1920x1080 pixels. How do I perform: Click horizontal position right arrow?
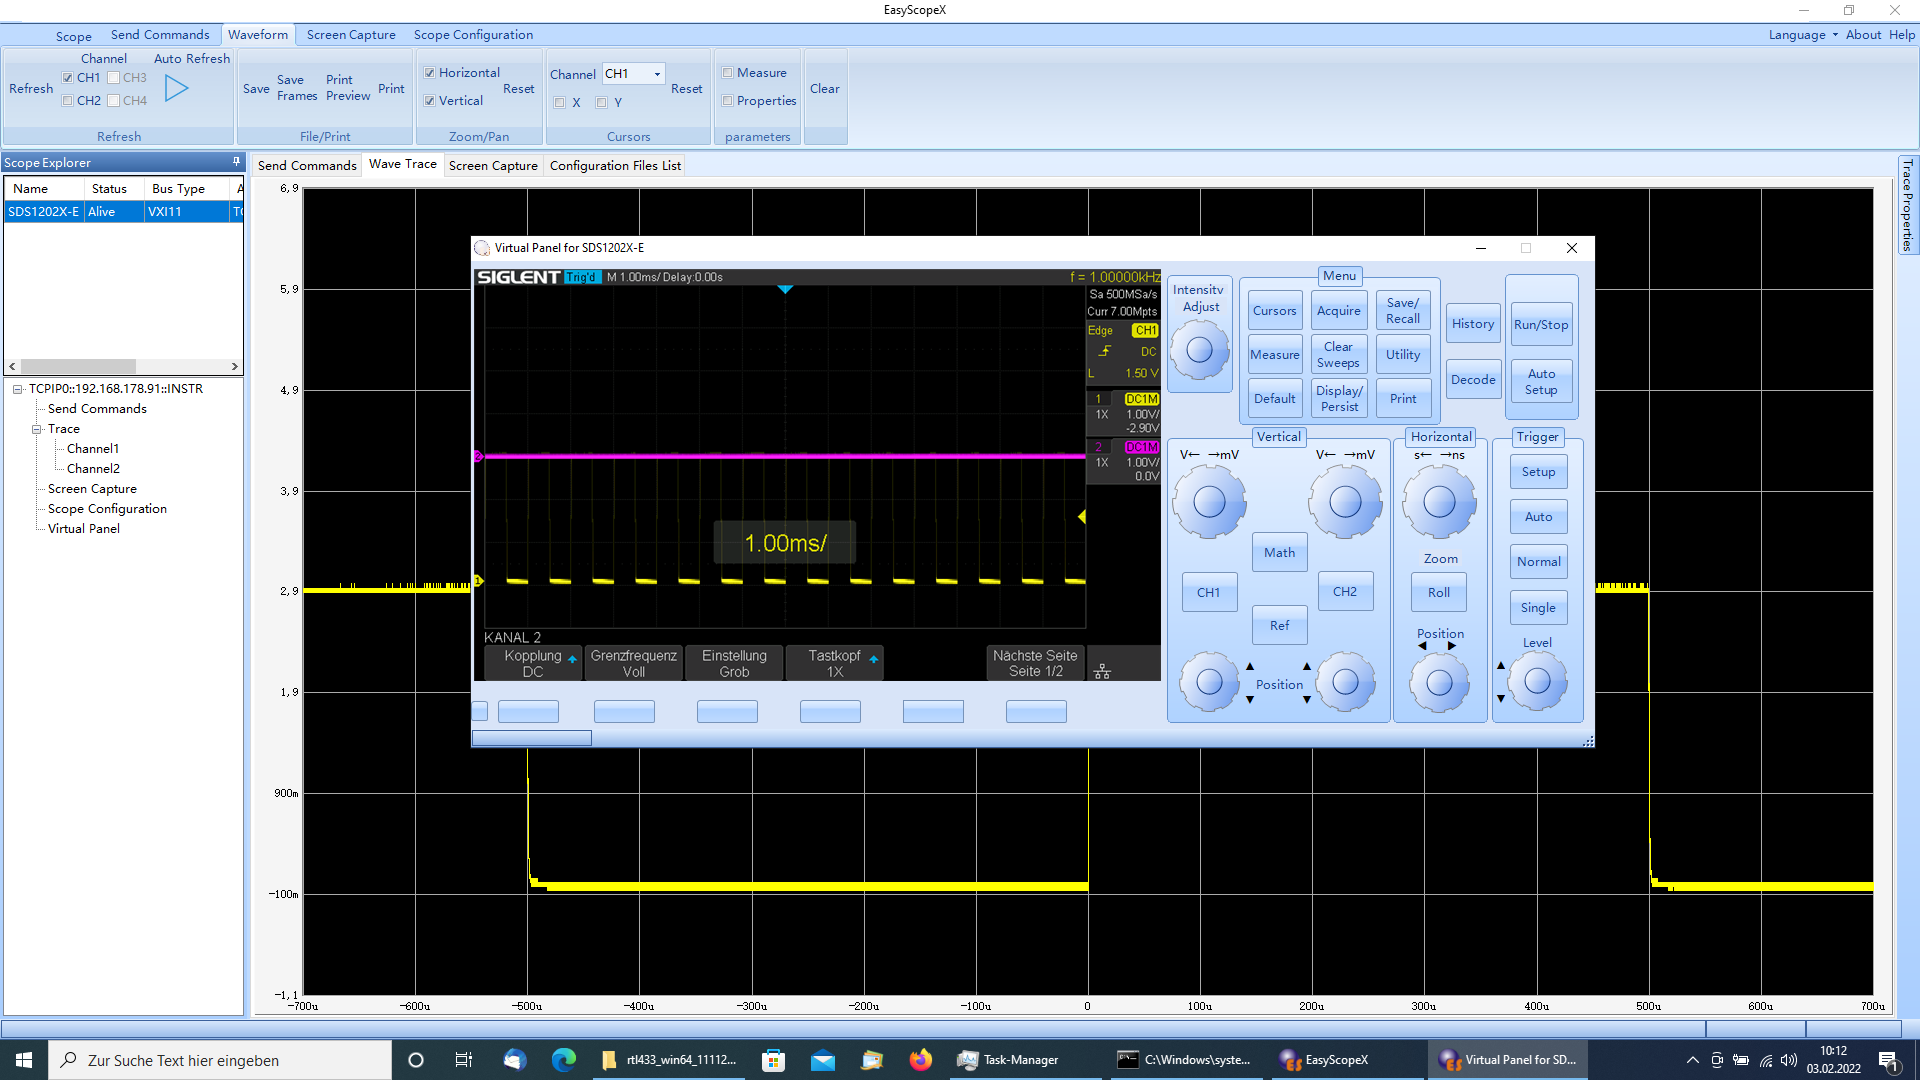pos(1452,646)
